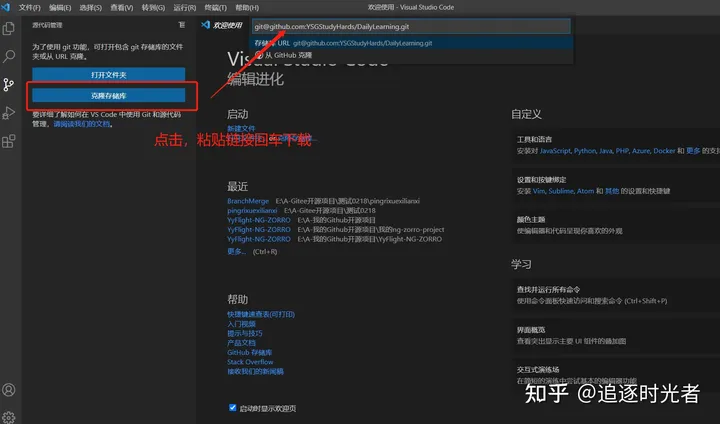
Task: Open YyFlight-NG-ZORRO in 我的Github开源项目 folder
Action: click(x=259, y=220)
